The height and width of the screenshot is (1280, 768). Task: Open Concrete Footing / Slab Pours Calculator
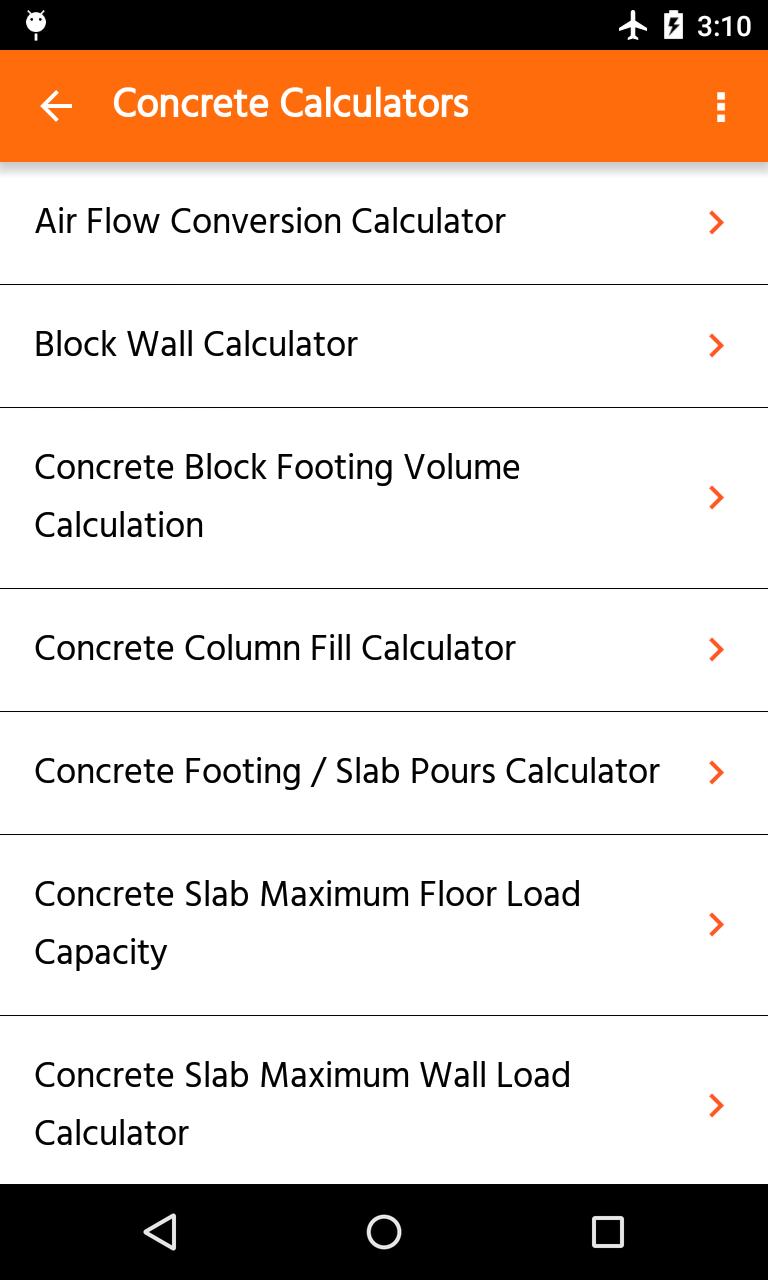tap(347, 772)
